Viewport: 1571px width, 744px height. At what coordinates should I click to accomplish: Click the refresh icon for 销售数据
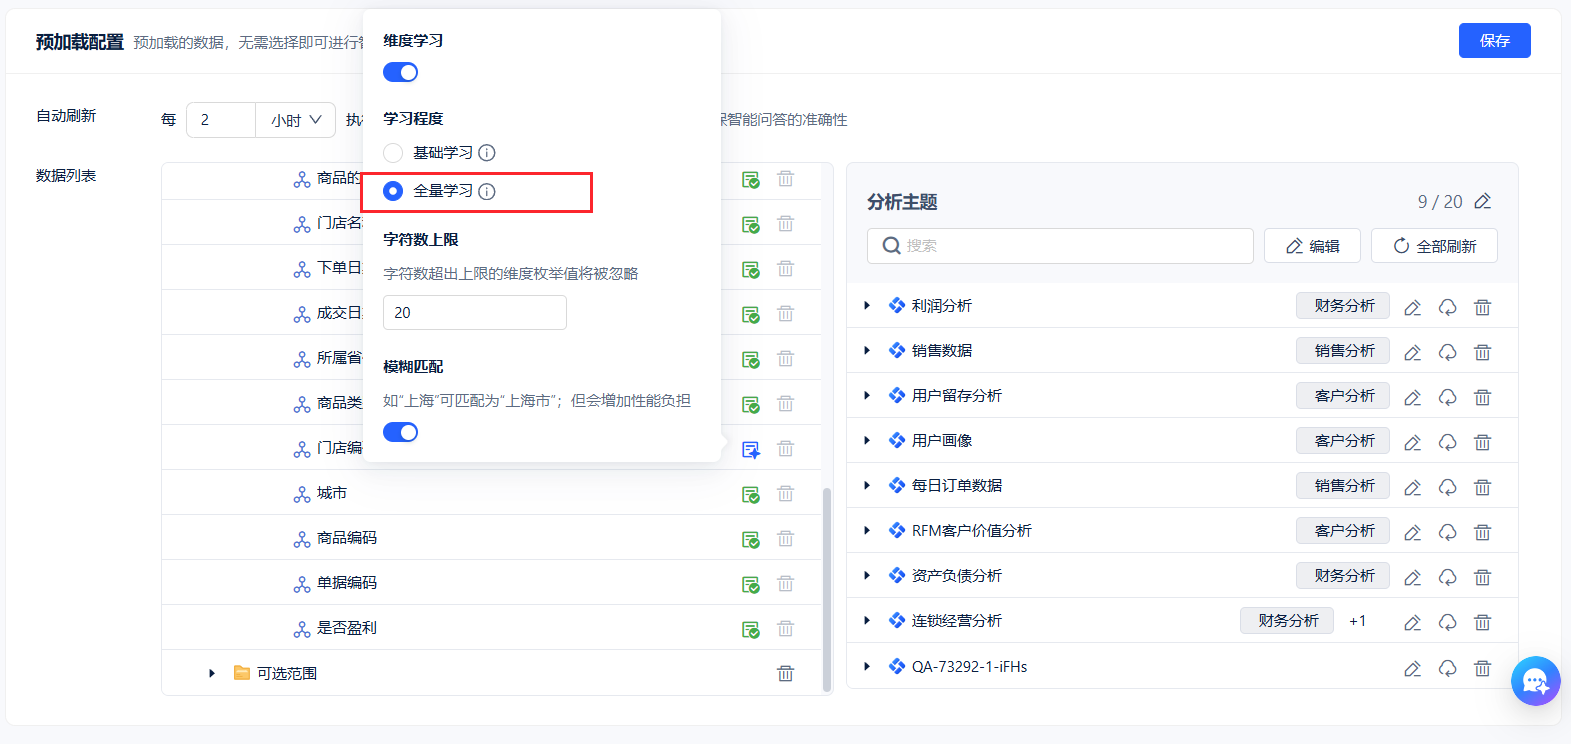[x=1447, y=352]
